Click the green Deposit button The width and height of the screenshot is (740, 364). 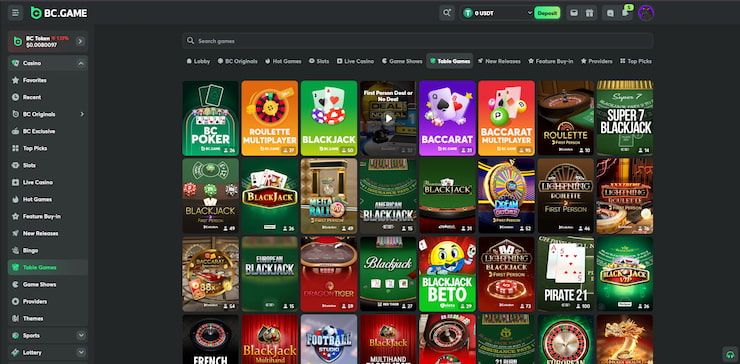(547, 13)
